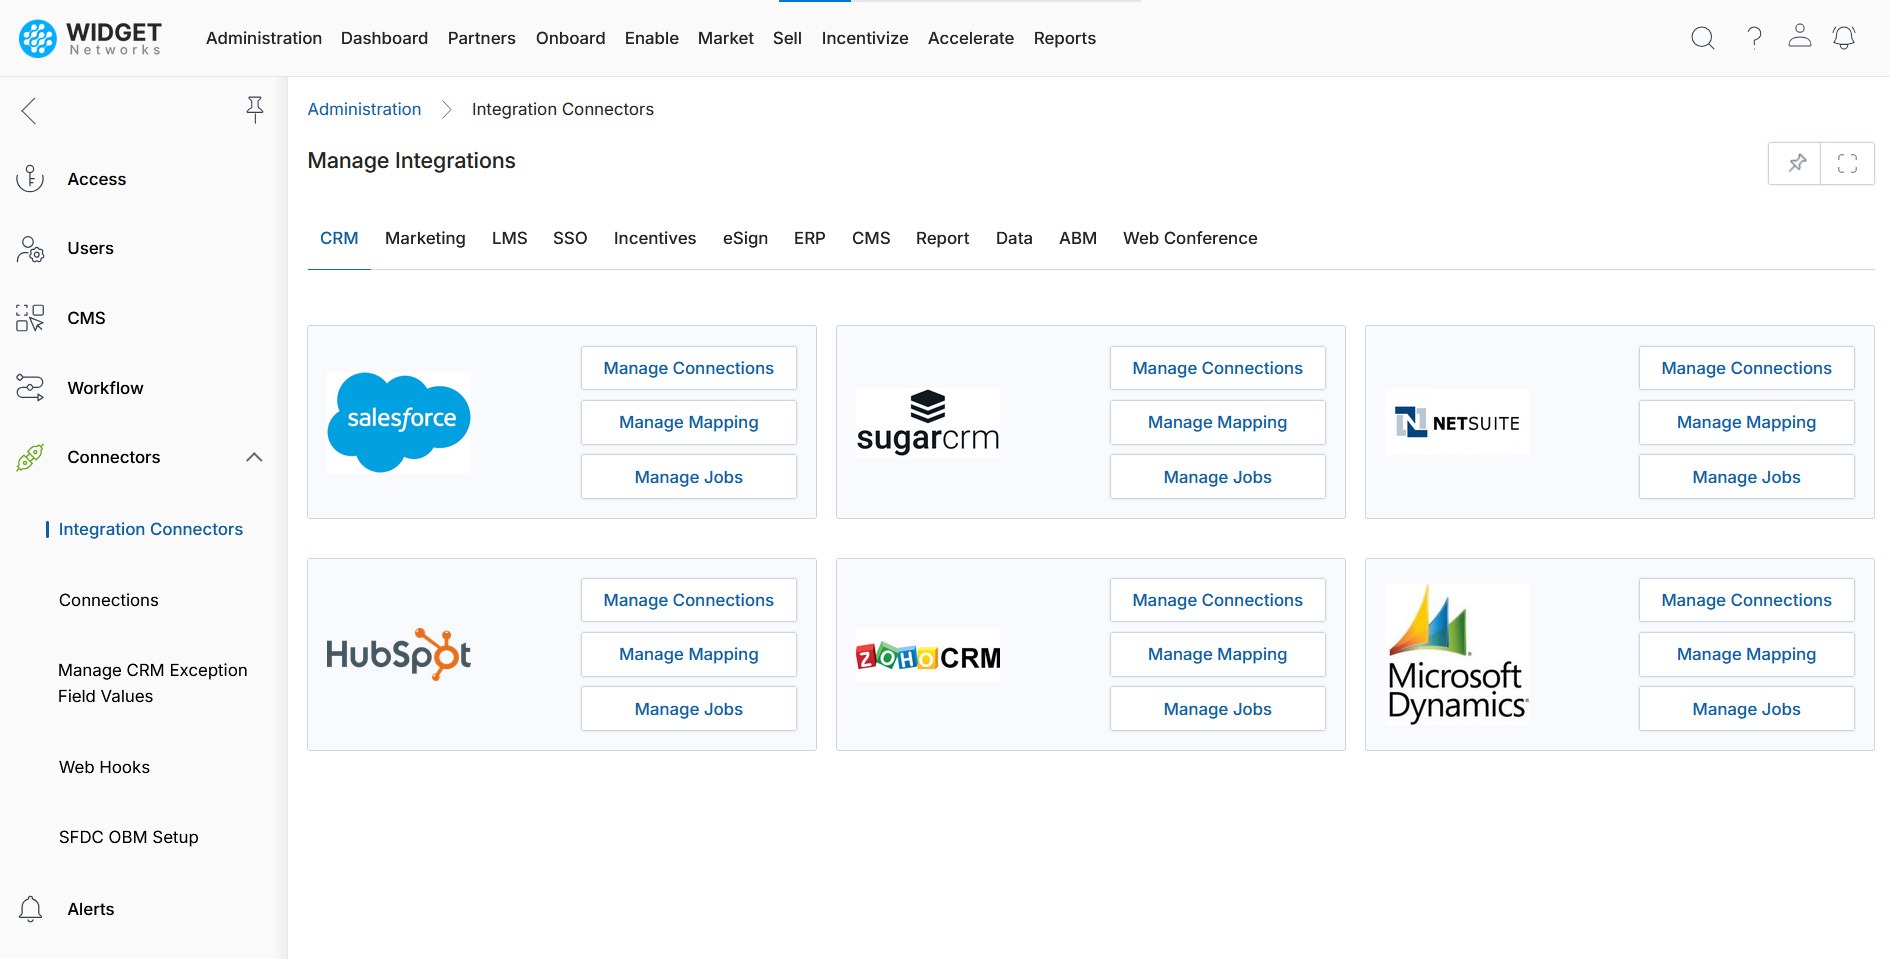Open the search icon in header
The image size is (1890, 959).
click(x=1702, y=38)
